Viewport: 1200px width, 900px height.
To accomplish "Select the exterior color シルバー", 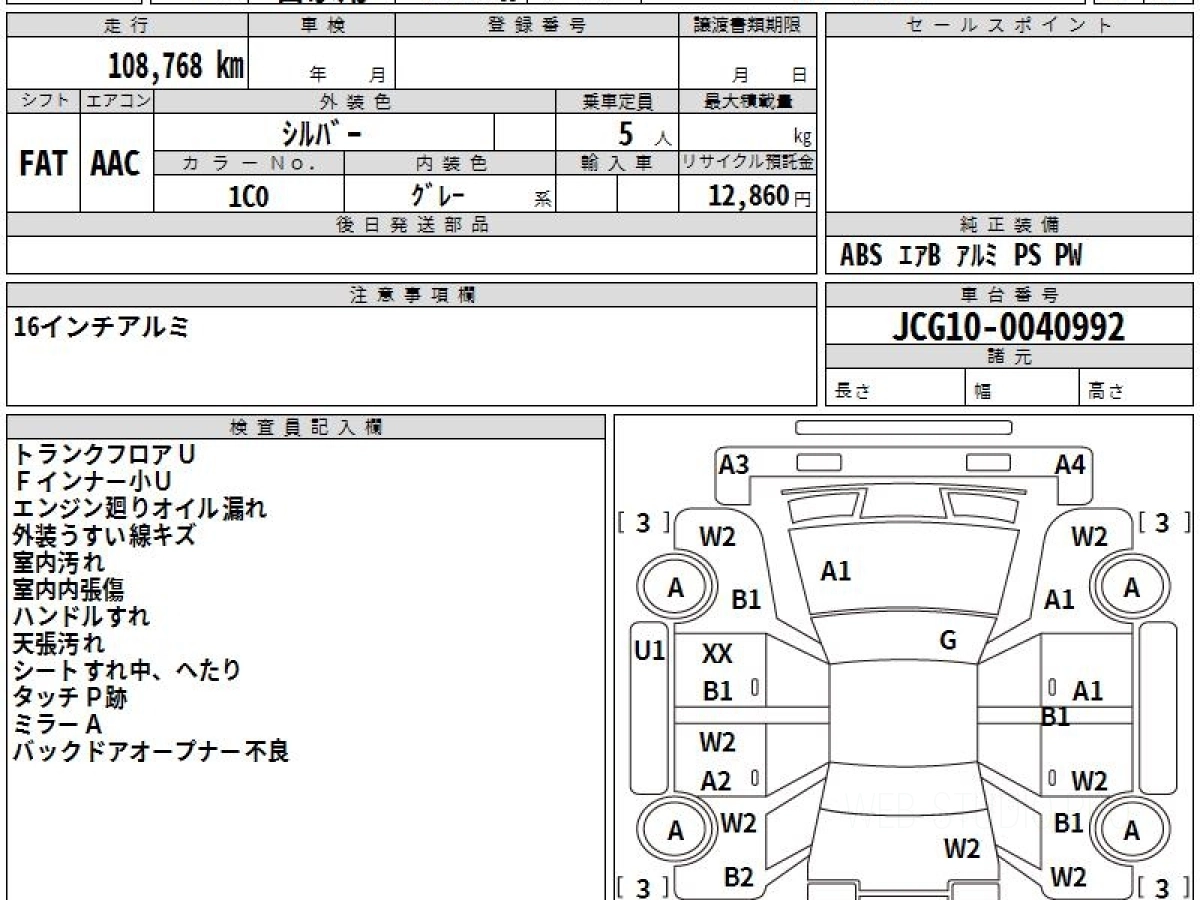I will 324,133.
